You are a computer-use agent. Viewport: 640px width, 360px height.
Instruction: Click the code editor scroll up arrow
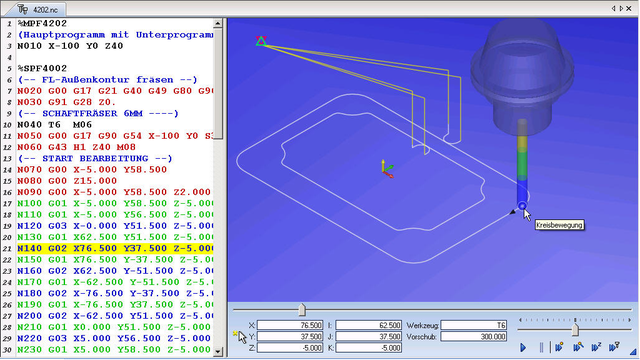(x=218, y=24)
